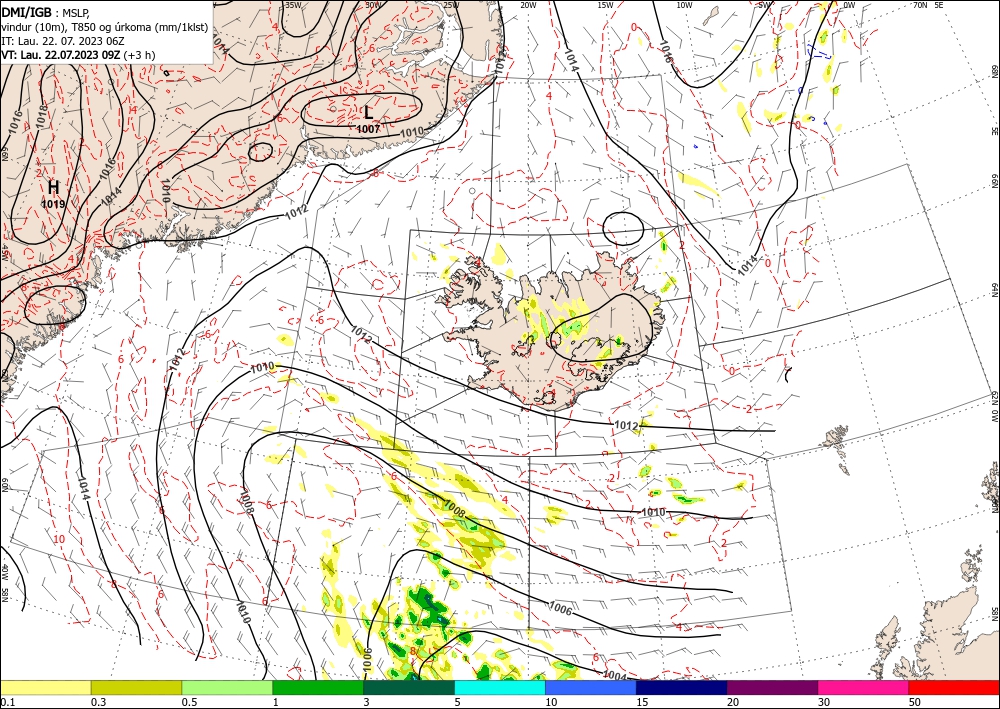Image resolution: width=1000 pixels, height=709 pixels.
Task: Click the Iceland landmass on the map
Action: point(555,332)
